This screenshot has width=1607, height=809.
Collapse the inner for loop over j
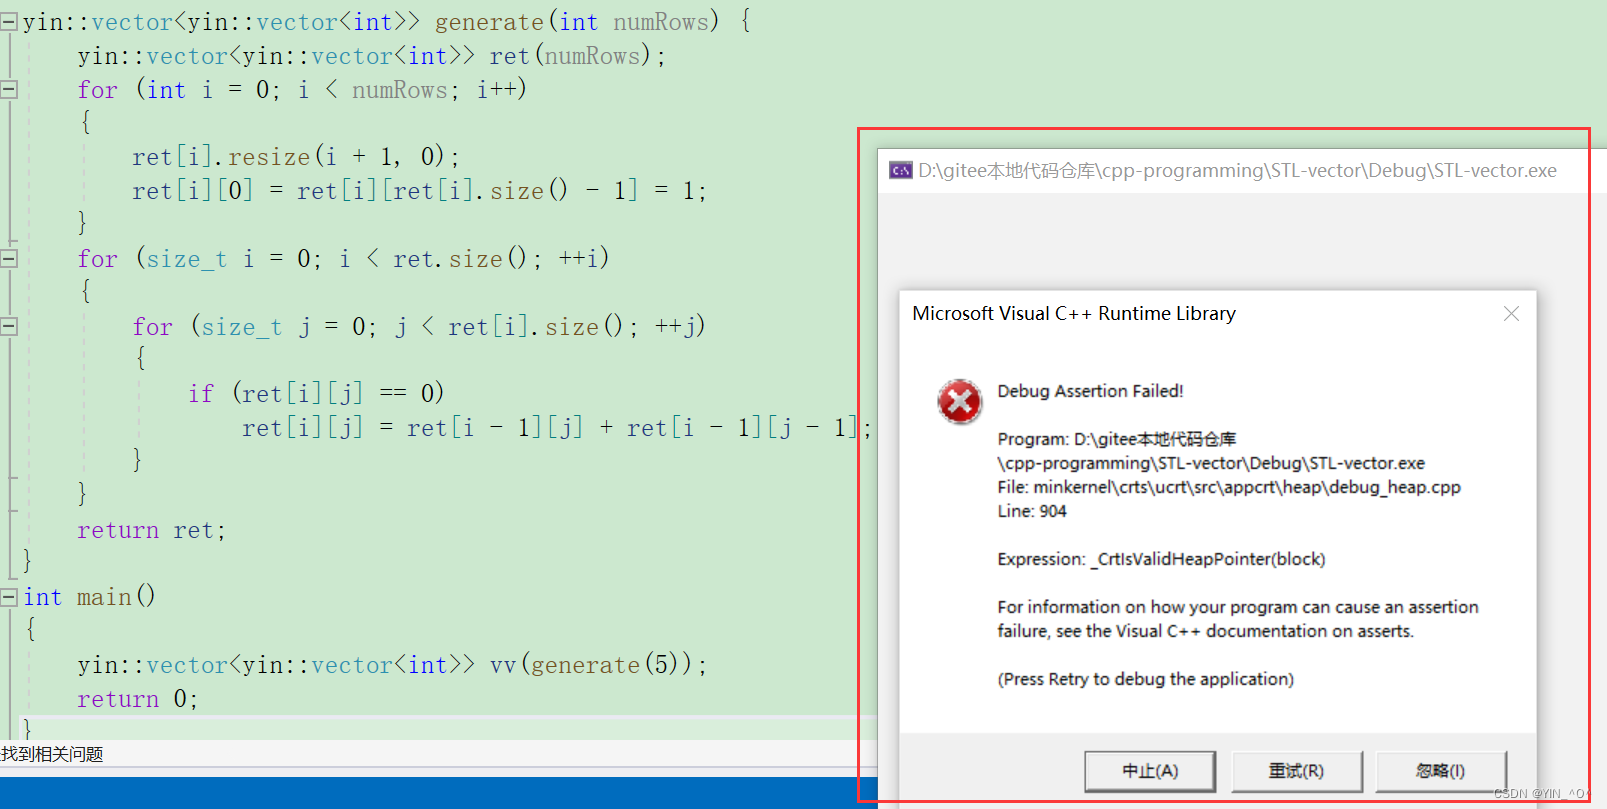pyautogui.click(x=9, y=326)
